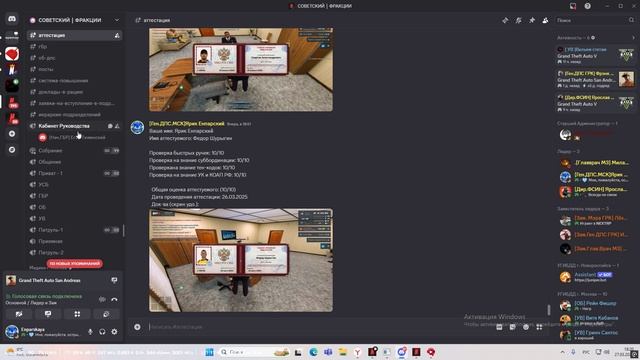
Task: Join the Собрание voice channel
Action: 75,151
